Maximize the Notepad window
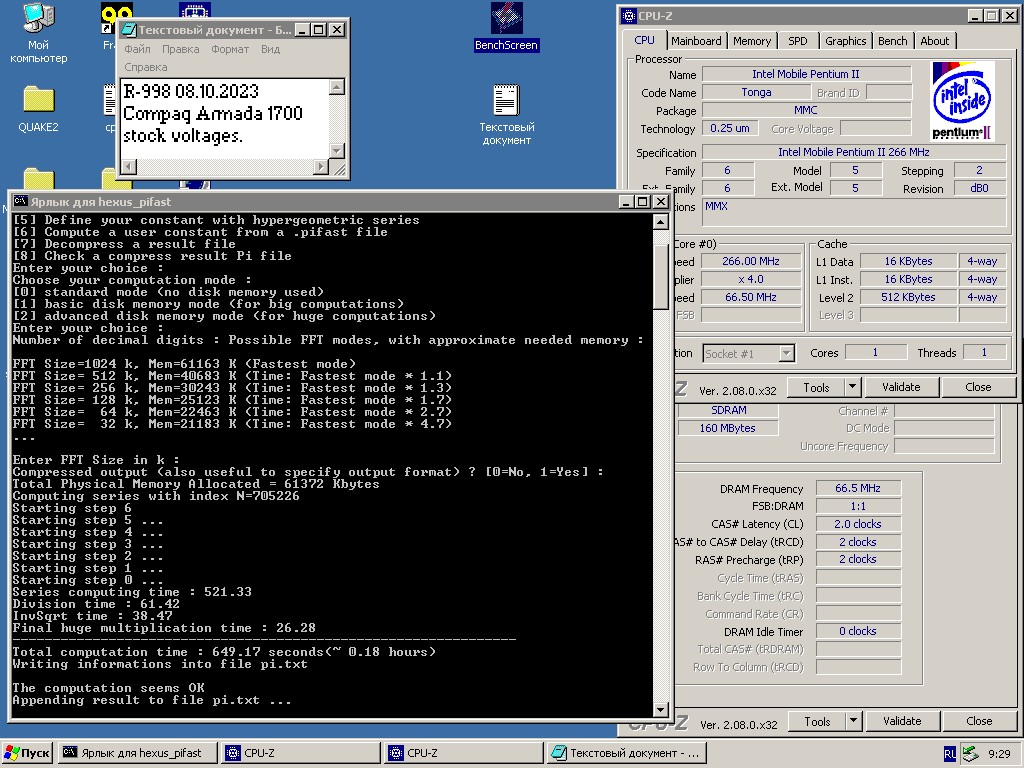The width and height of the screenshot is (1024, 768). click(319, 30)
